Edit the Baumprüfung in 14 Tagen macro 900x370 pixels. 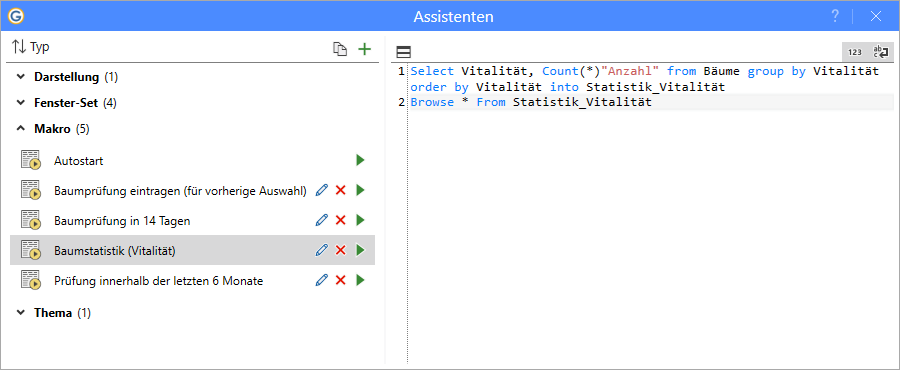click(322, 220)
